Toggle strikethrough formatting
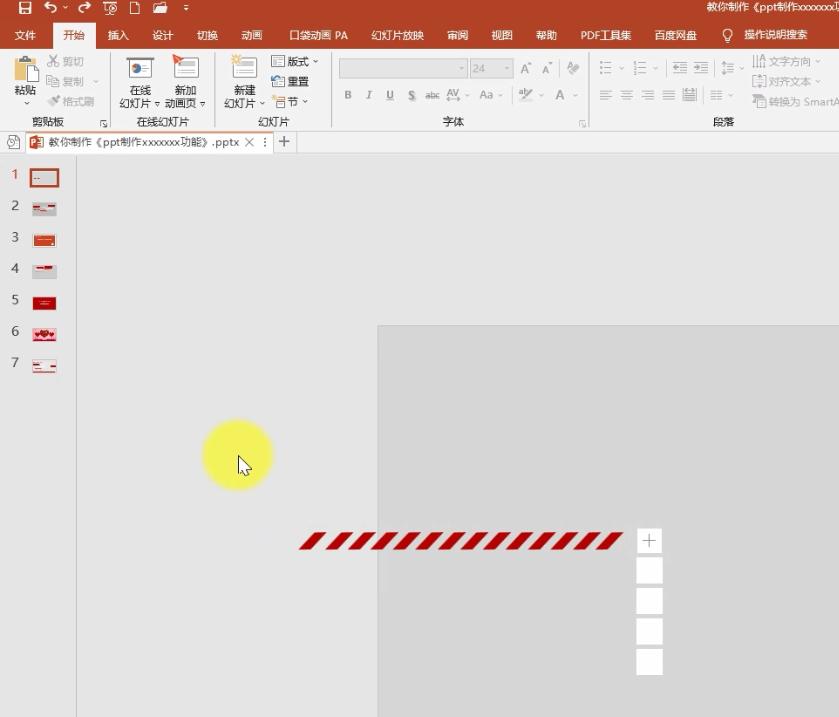 [411, 95]
